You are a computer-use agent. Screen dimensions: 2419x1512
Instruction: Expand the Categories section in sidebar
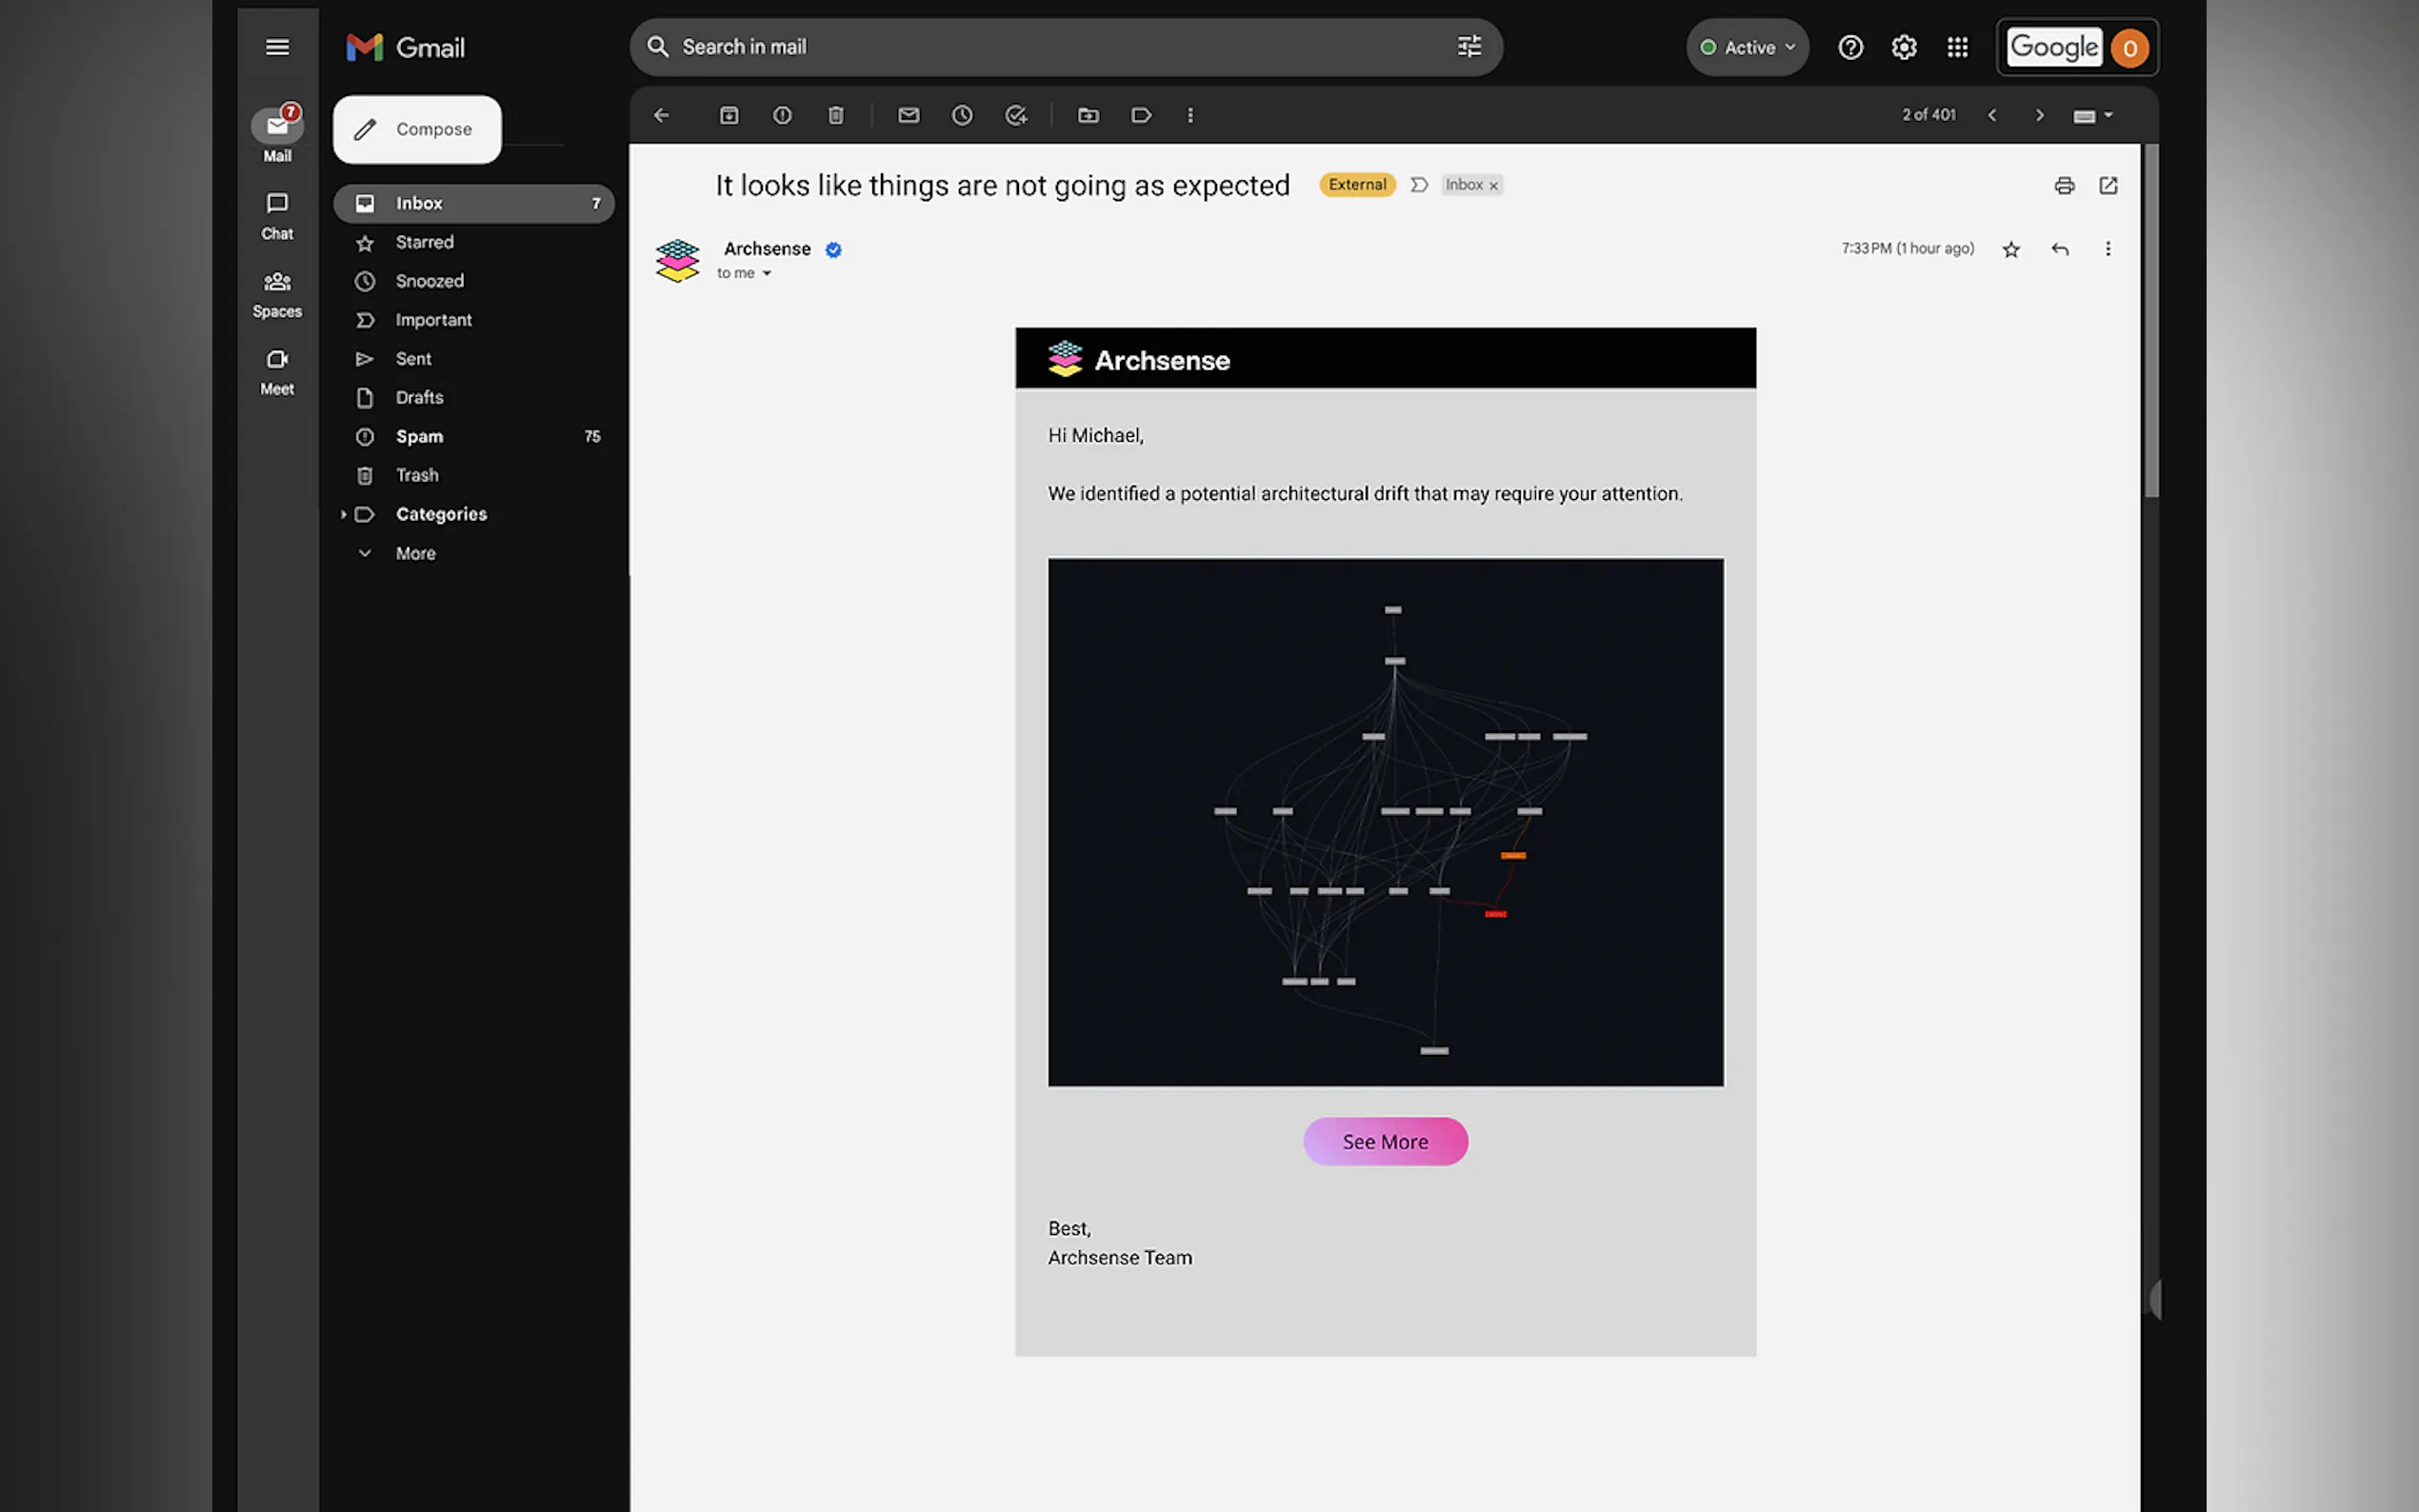343,514
